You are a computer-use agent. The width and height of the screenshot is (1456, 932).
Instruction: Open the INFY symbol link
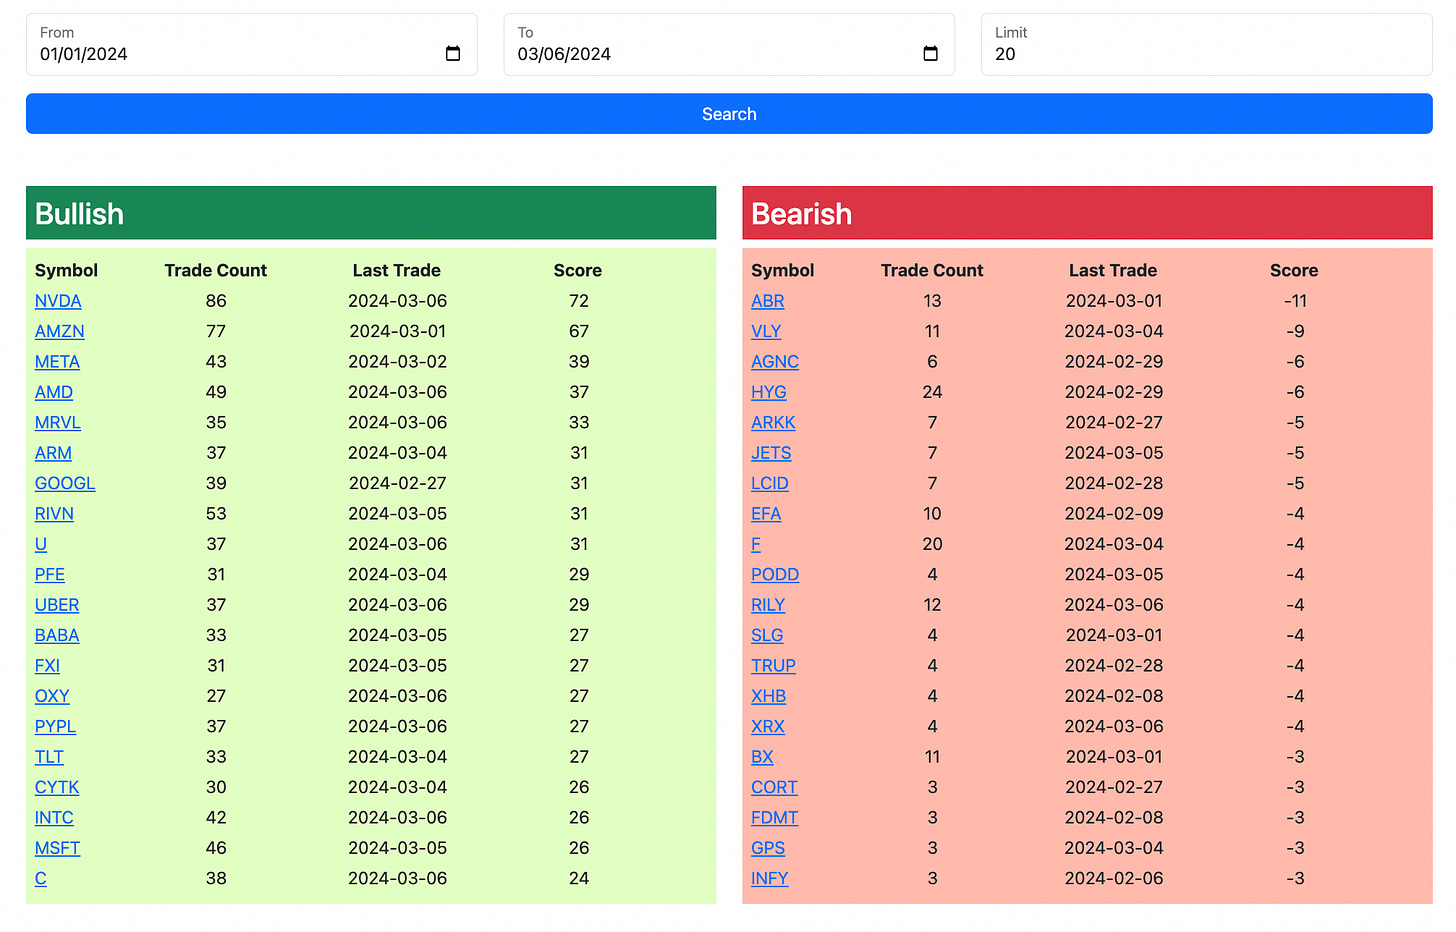click(770, 879)
